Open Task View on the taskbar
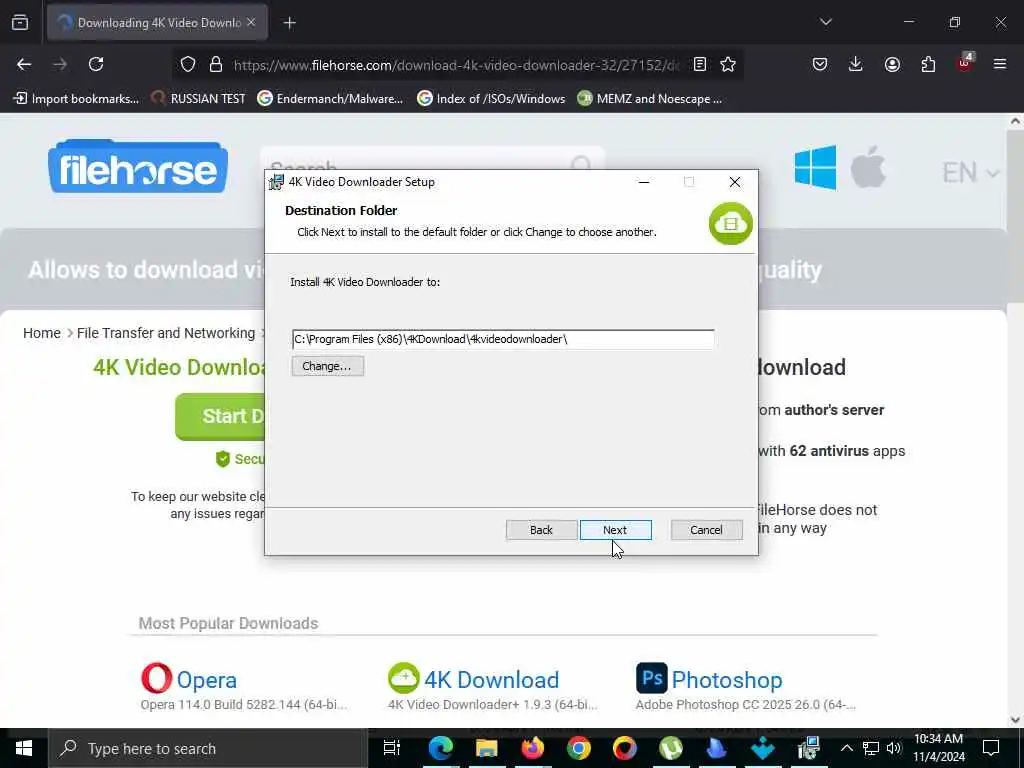1024x768 pixels. 391,748
